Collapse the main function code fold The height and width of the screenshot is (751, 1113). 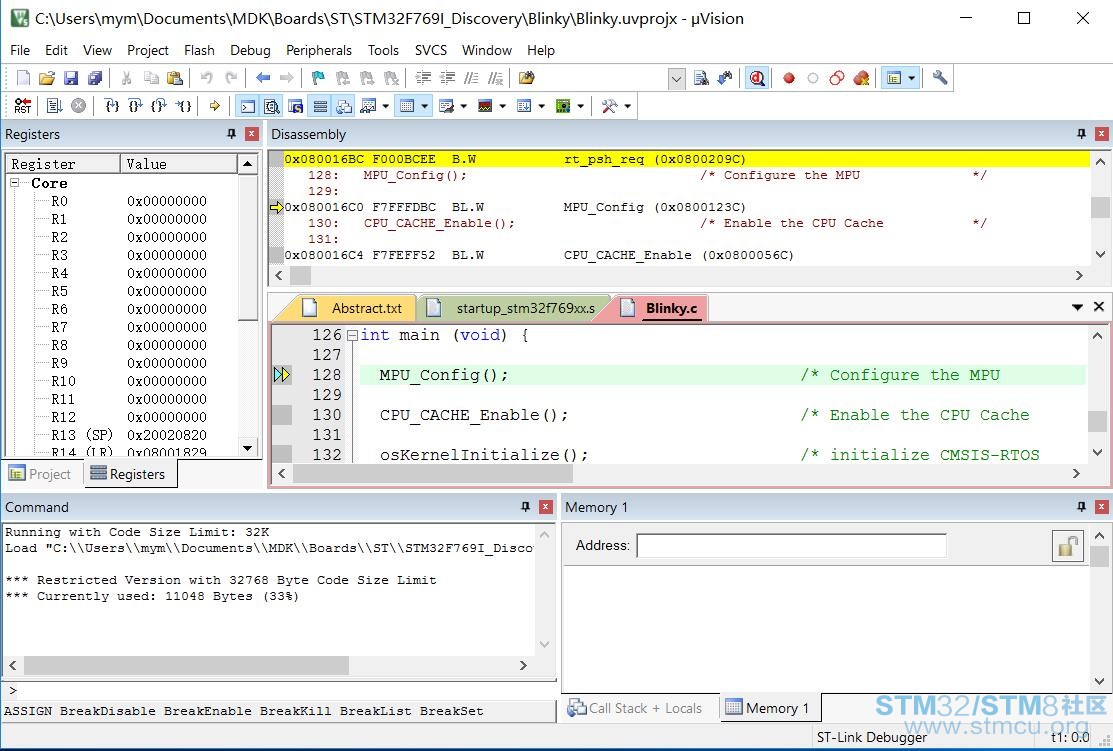(x=351, y=335)
